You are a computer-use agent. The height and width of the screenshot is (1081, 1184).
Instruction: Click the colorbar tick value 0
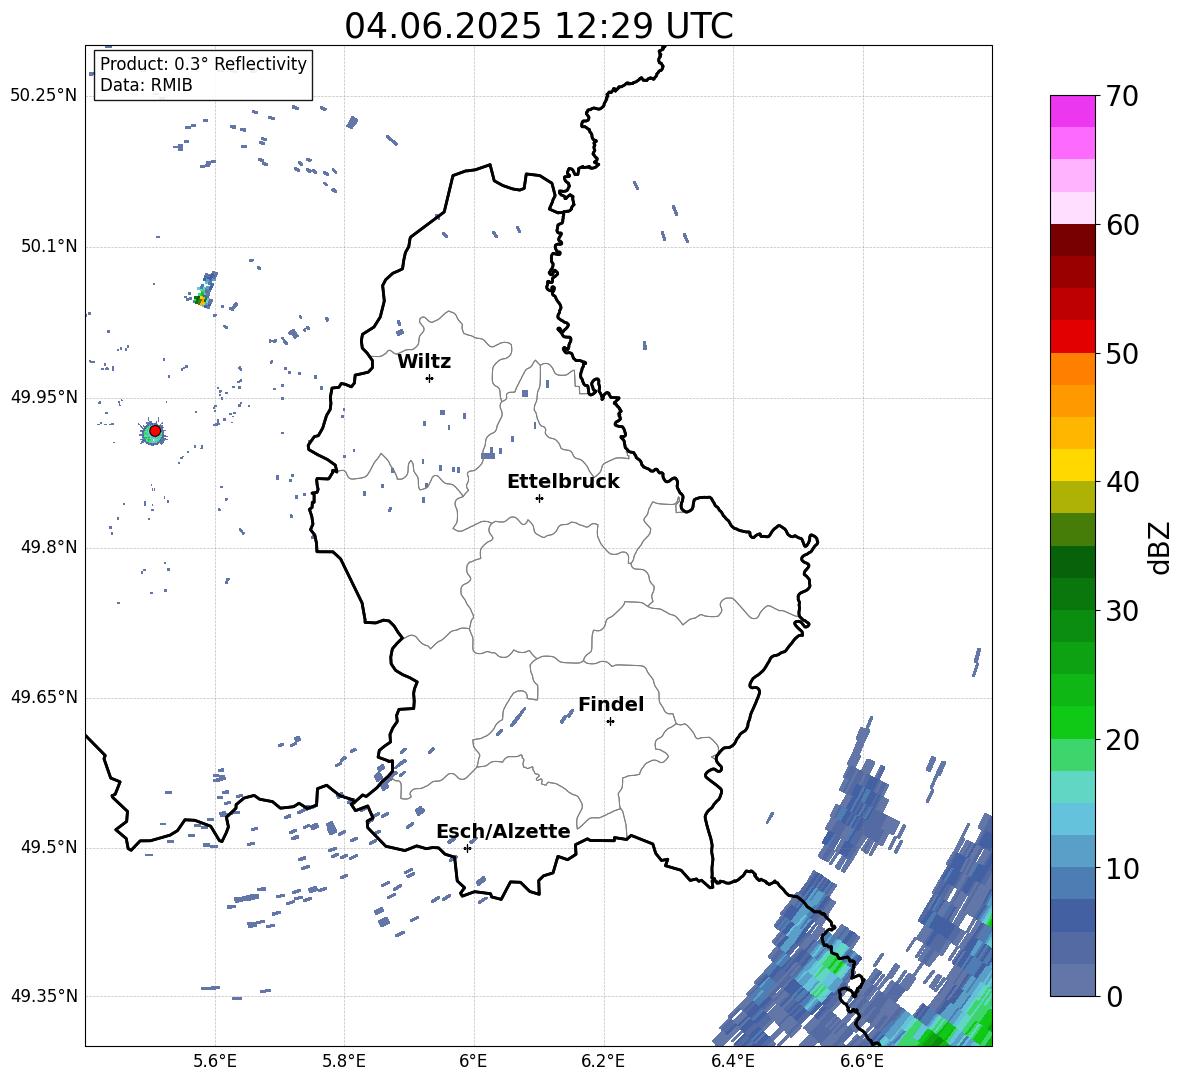[1114, 996]
